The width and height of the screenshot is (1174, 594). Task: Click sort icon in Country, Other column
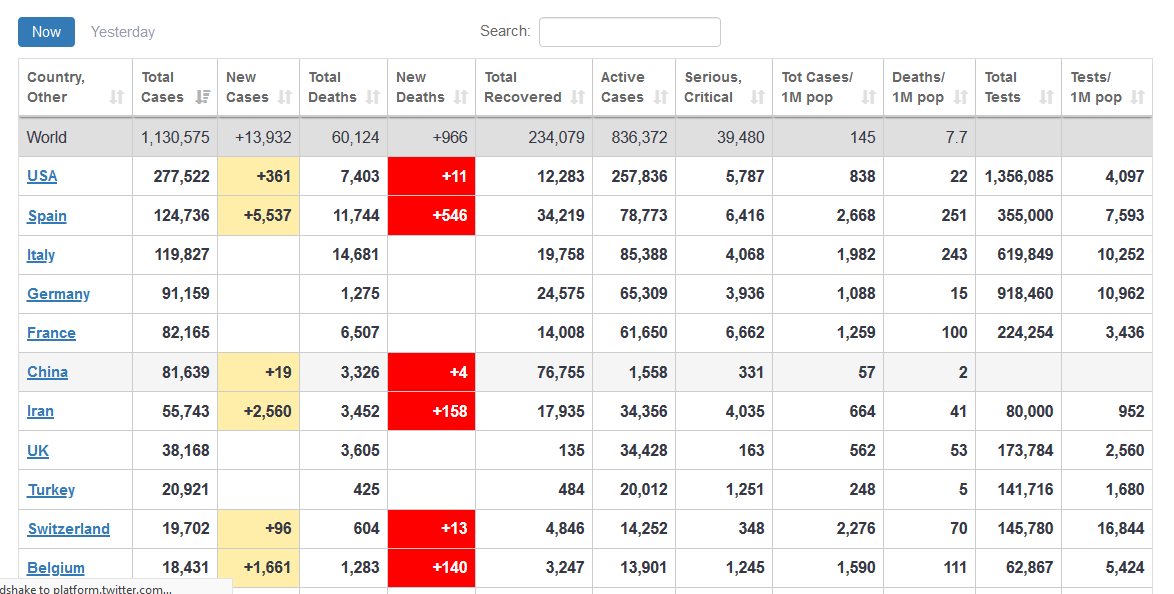pyautogui.click(x=117, y=97)
